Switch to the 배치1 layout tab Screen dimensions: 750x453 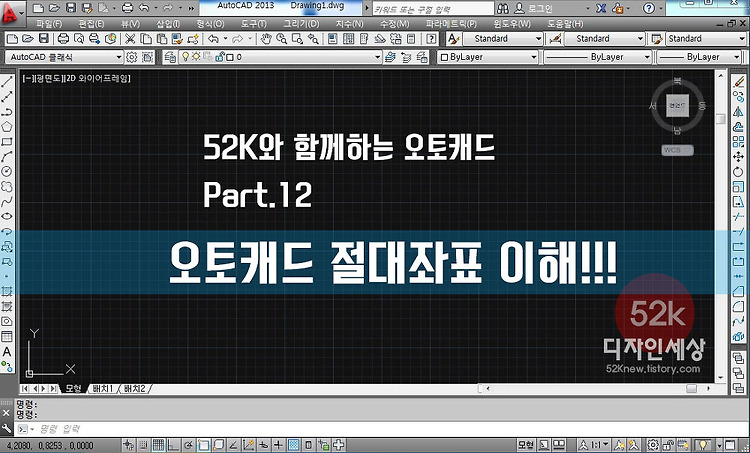tap(102, 388)
